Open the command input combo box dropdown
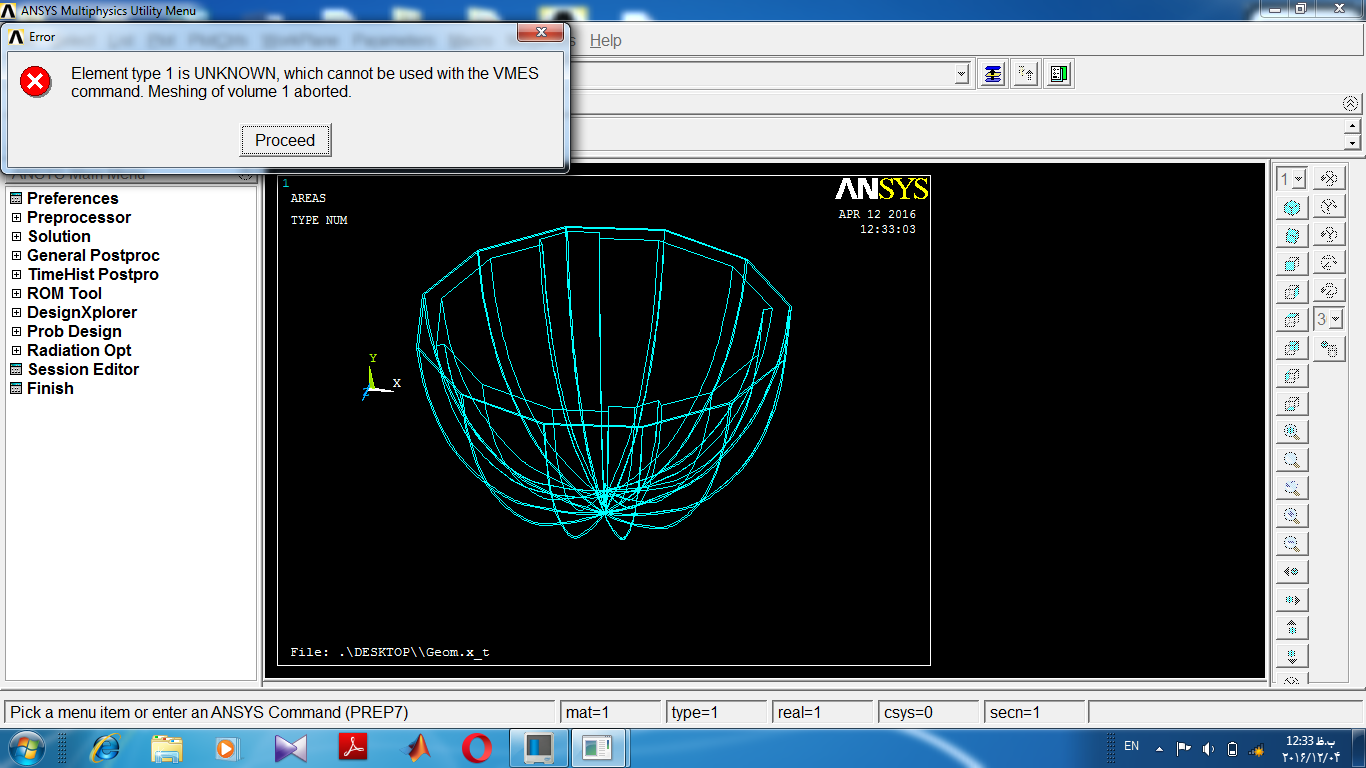This screenshot has height=768, width=1366. click(x=961, y=74)
